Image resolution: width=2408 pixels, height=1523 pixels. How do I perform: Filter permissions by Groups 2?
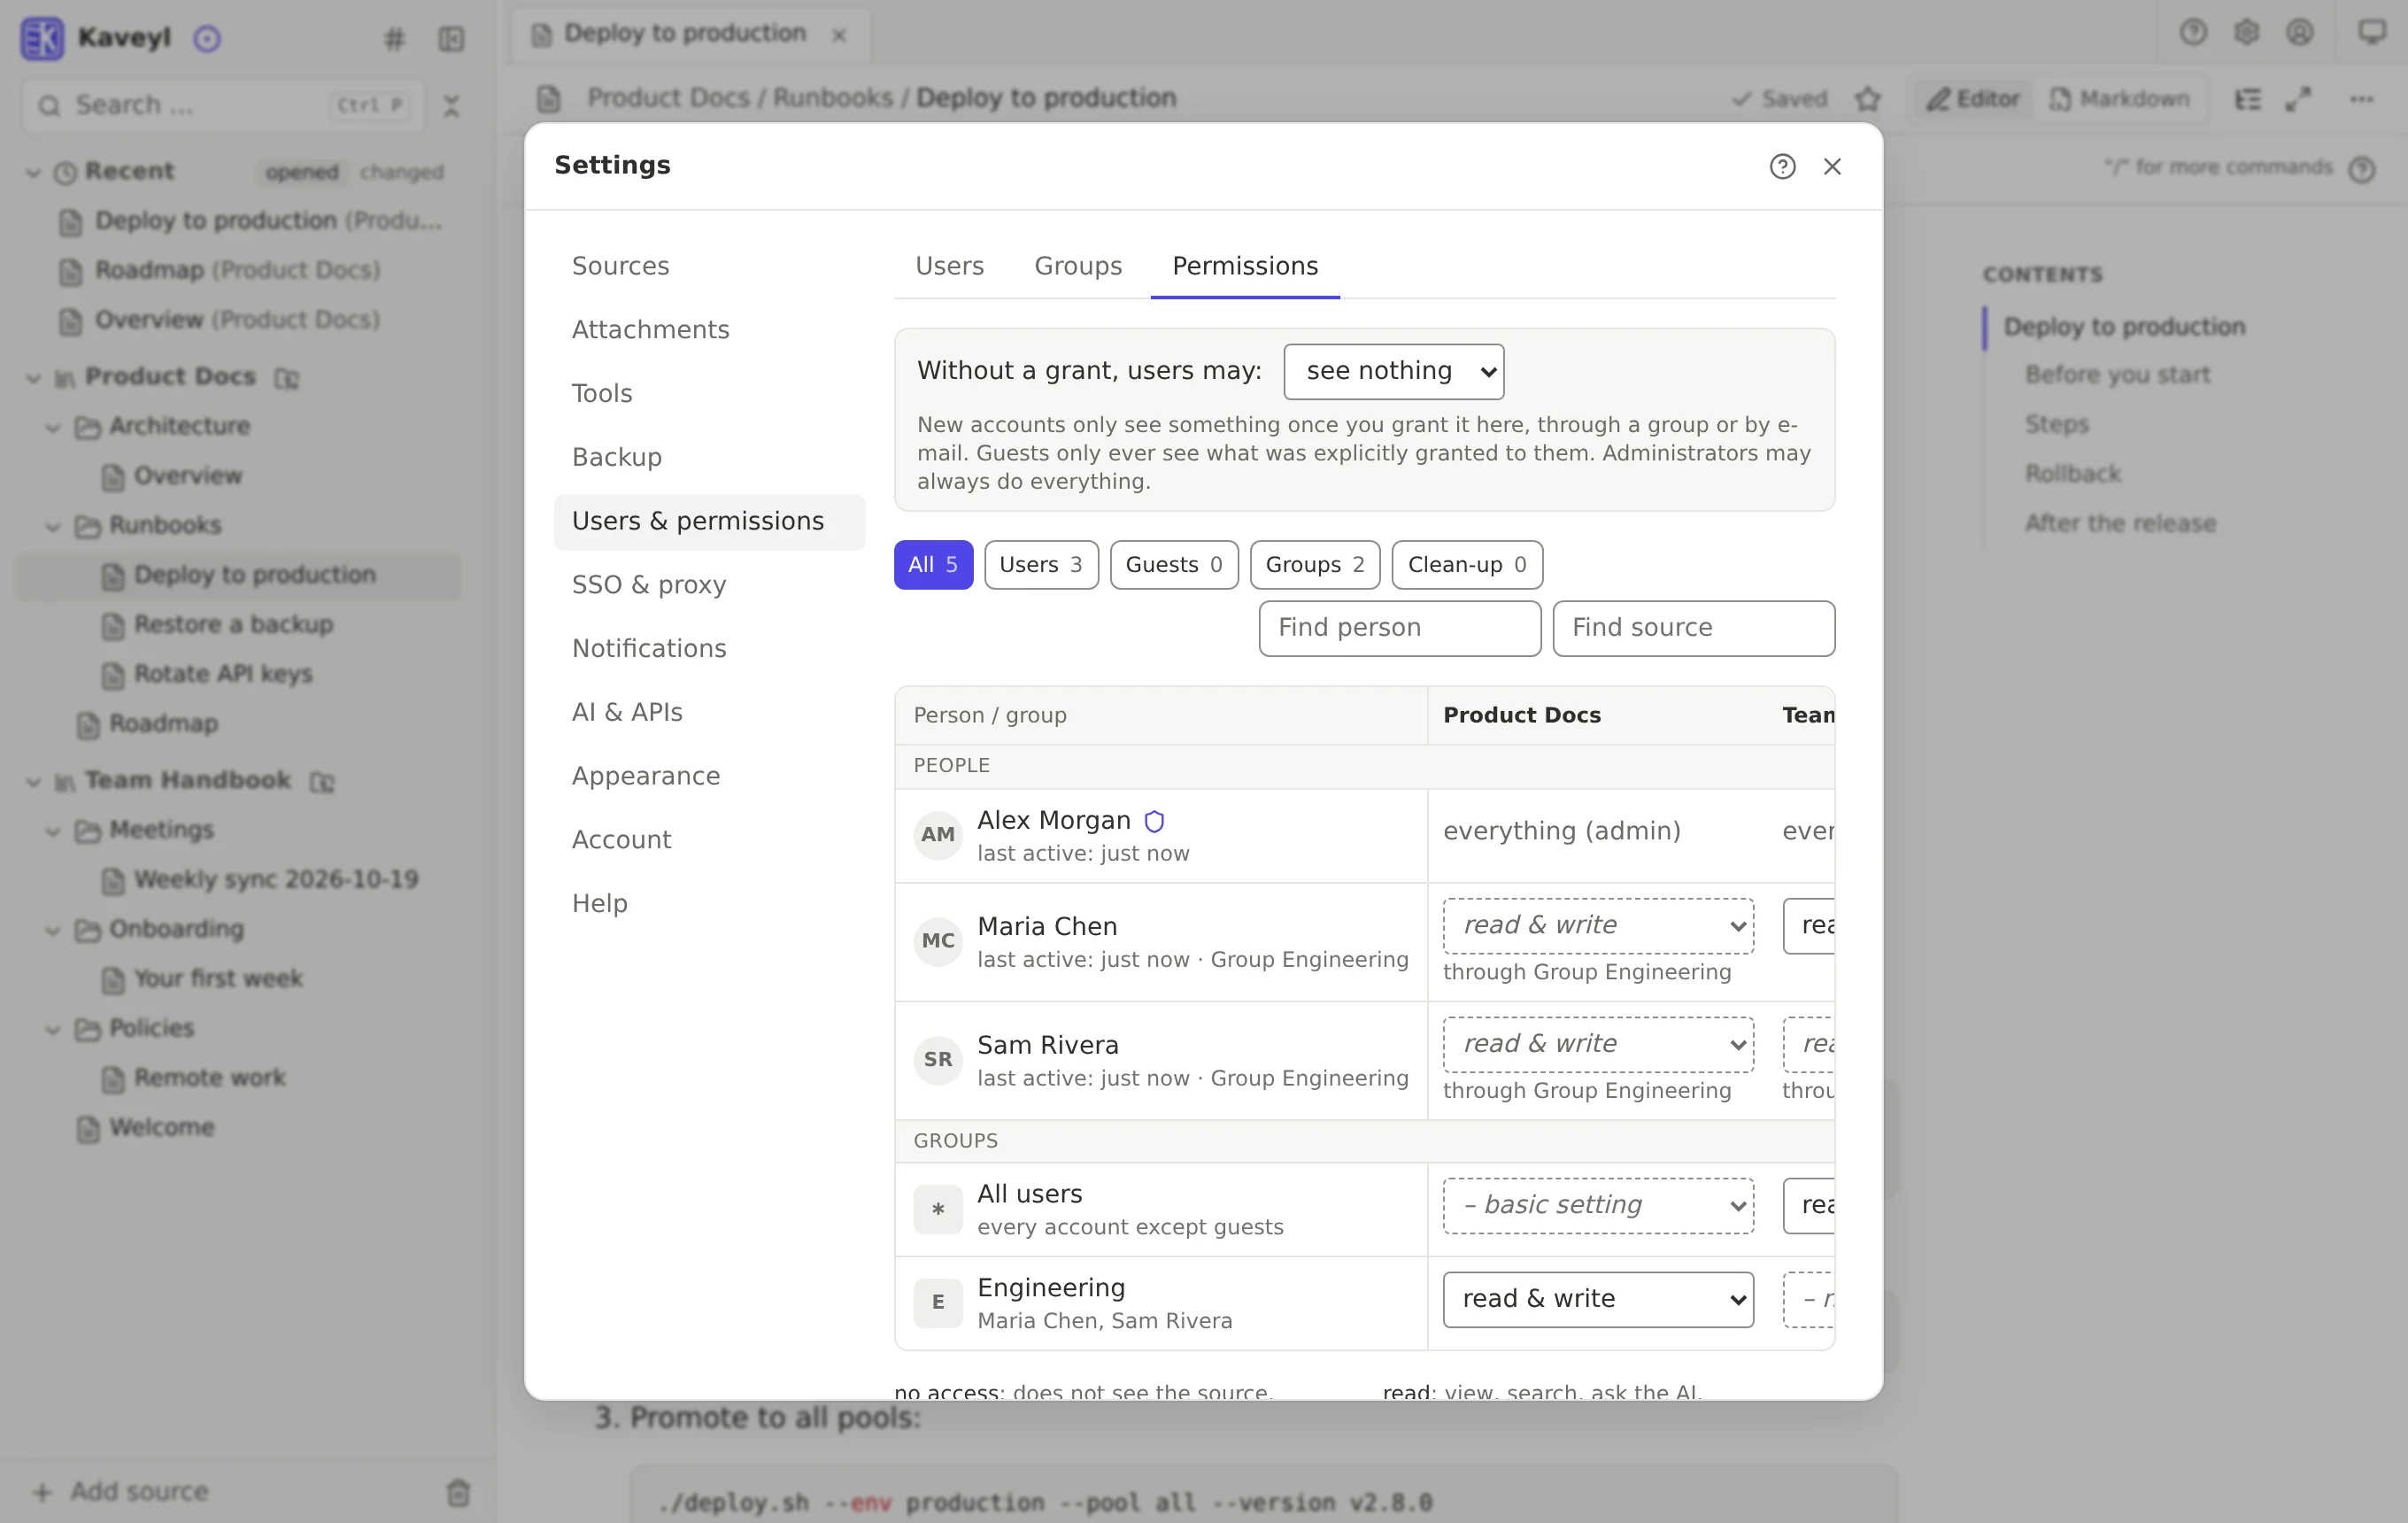[x=1315, y=565]
